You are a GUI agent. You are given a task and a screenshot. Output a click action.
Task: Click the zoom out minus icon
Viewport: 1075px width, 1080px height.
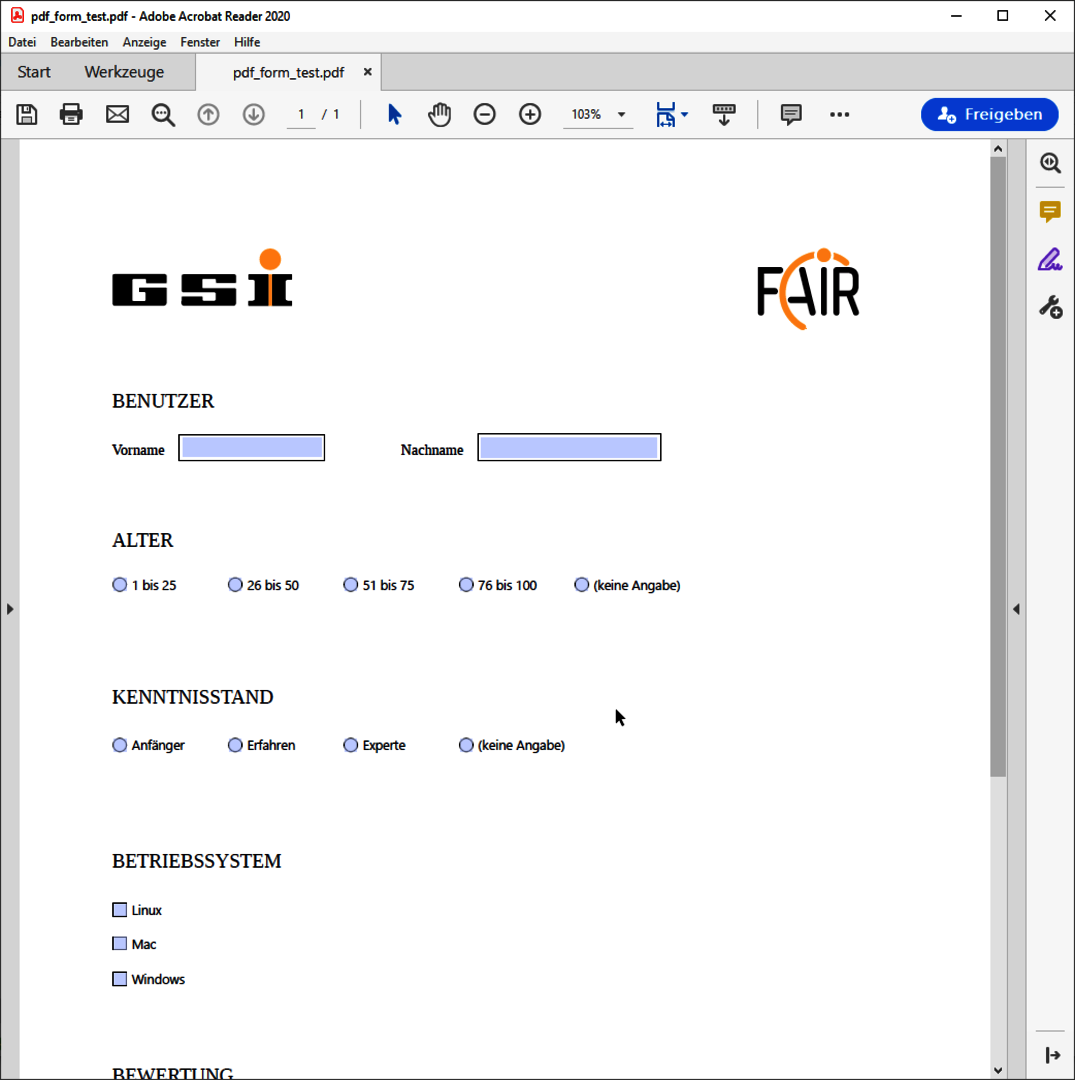click(x=484, y=114)
